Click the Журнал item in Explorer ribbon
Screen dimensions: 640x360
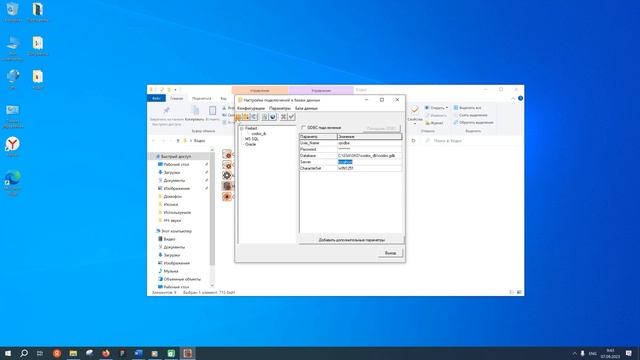(x=434, y=123)
